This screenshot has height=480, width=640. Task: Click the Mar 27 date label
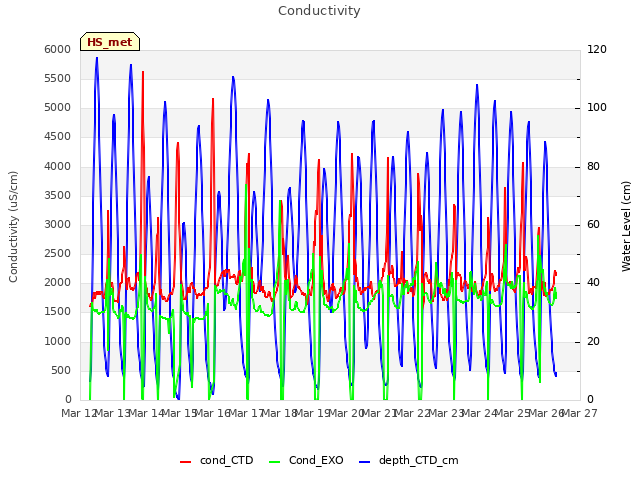[x=579, y=413]
